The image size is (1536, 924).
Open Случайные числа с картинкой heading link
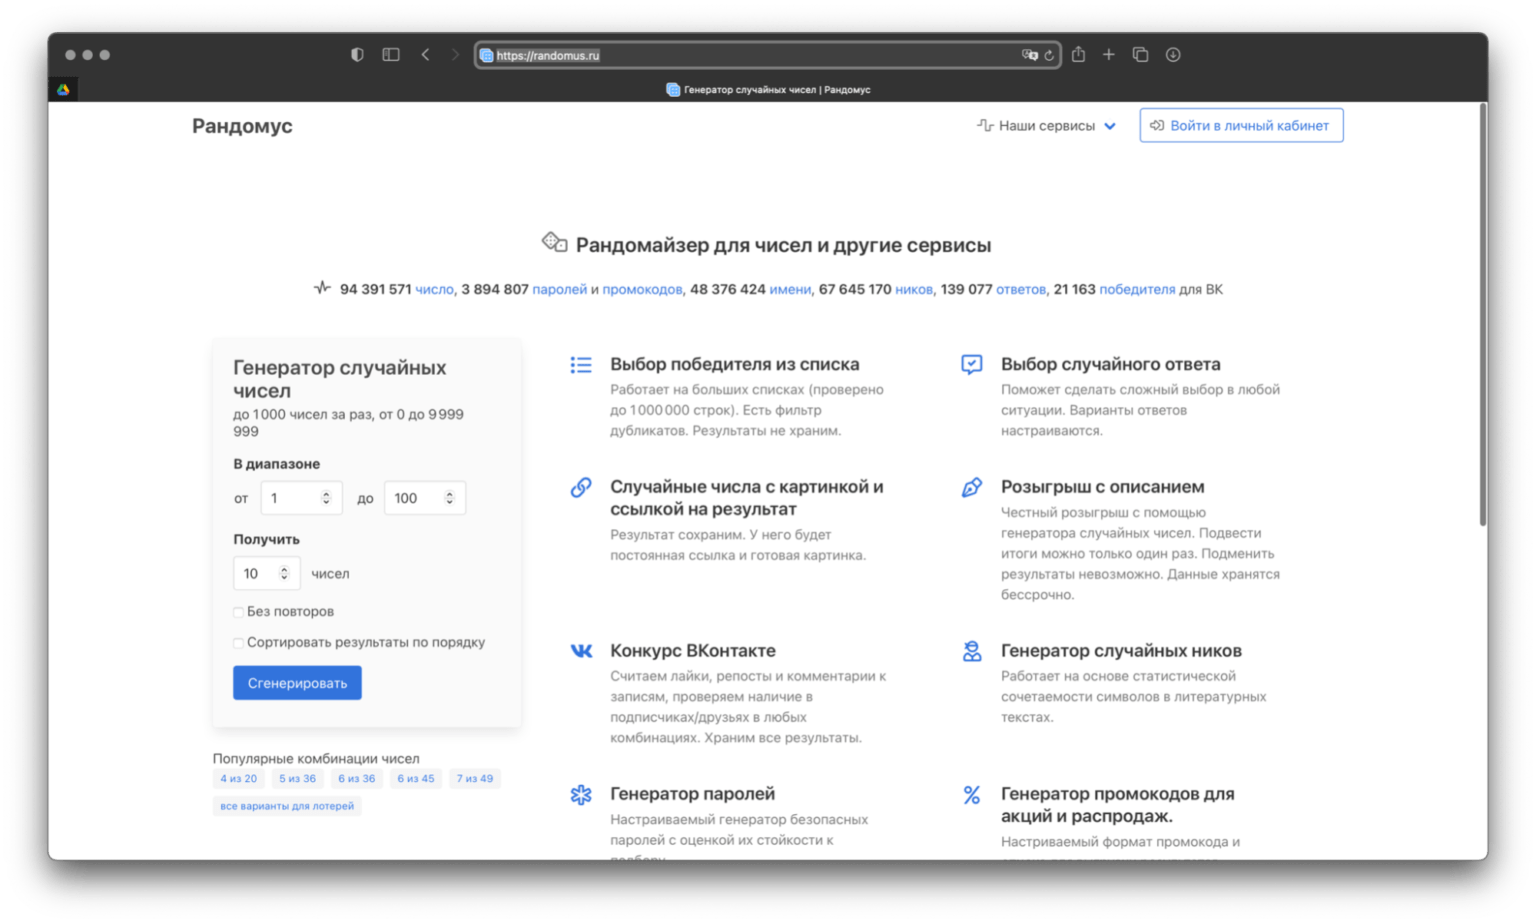(x=747, y=498)
